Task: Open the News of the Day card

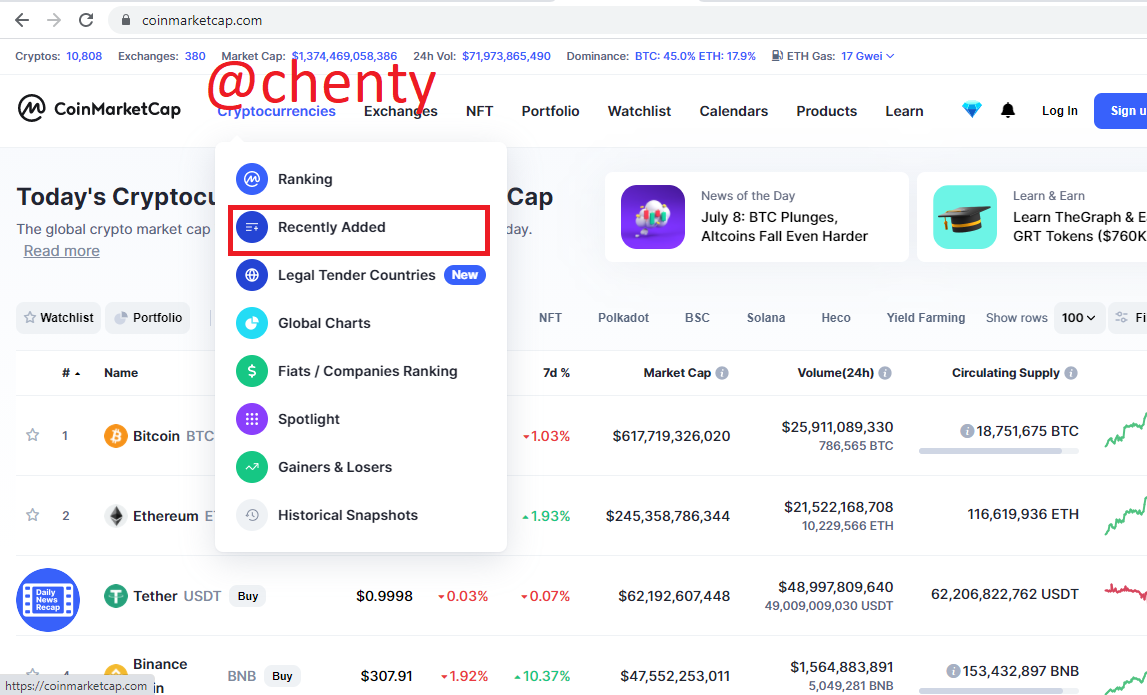Action: [756, 217]
